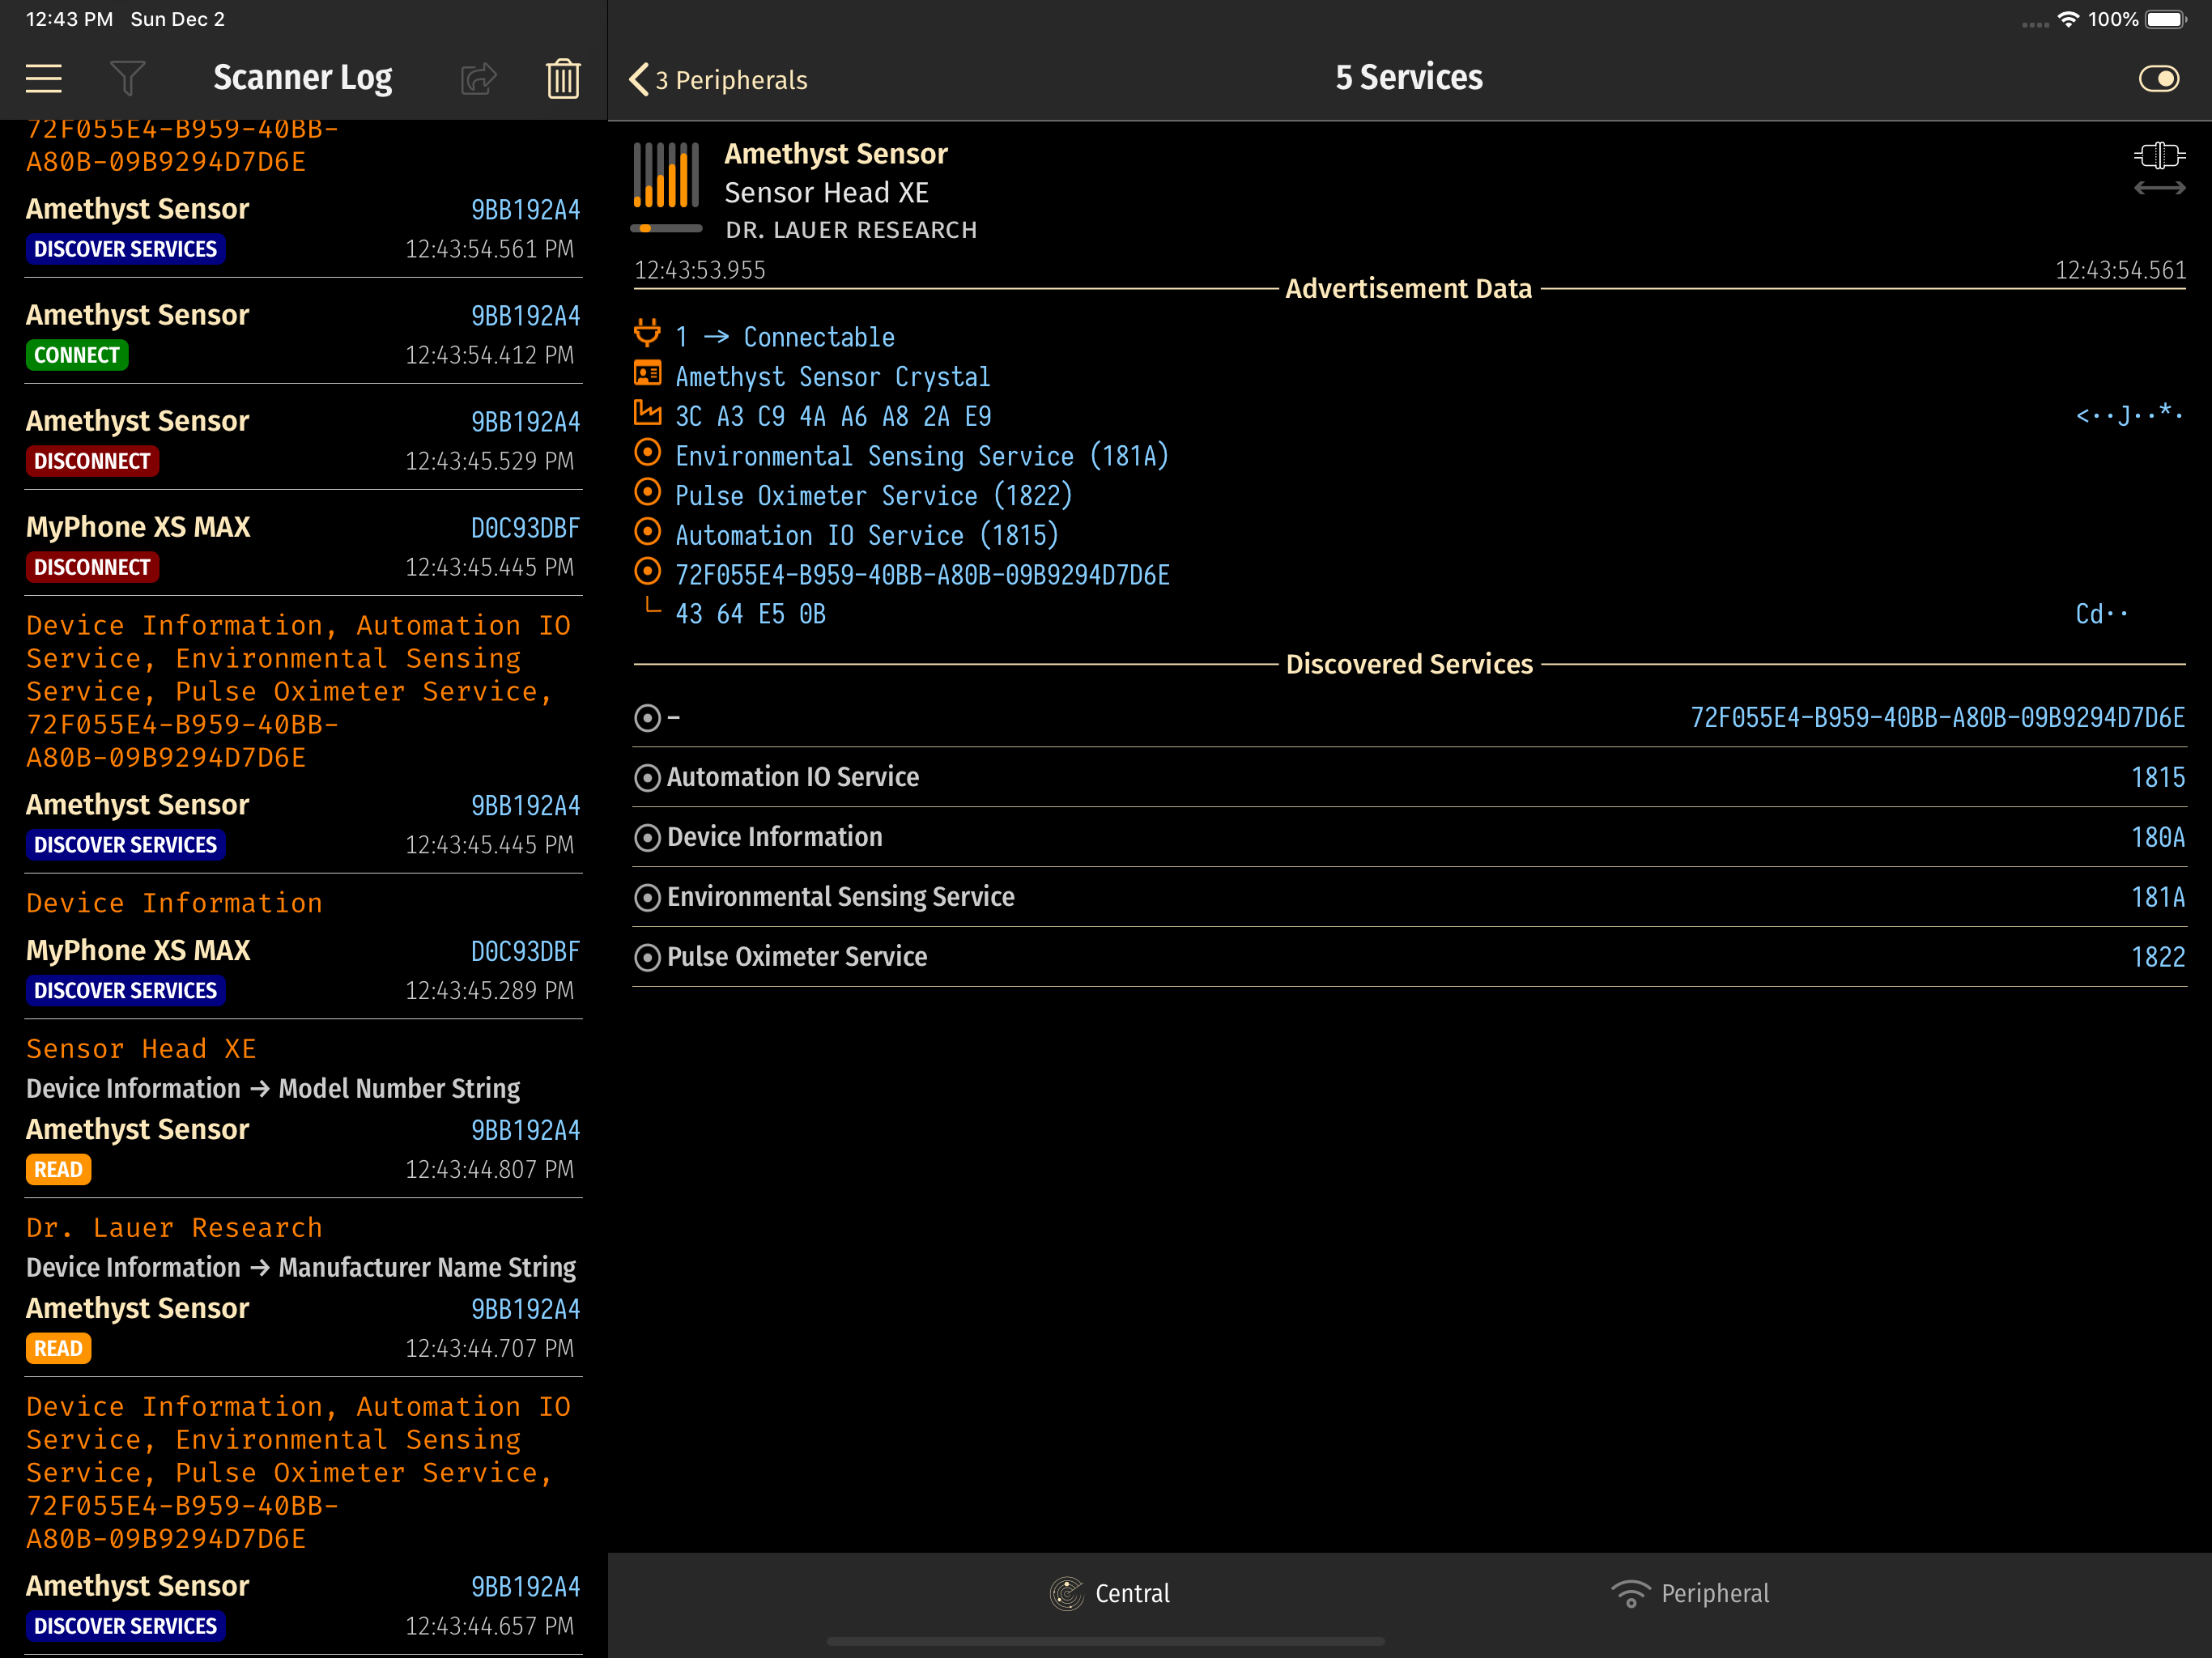Tap 'Dr. Lauer Research' log value
Screen dimensions: 2212x1658
174,1227
